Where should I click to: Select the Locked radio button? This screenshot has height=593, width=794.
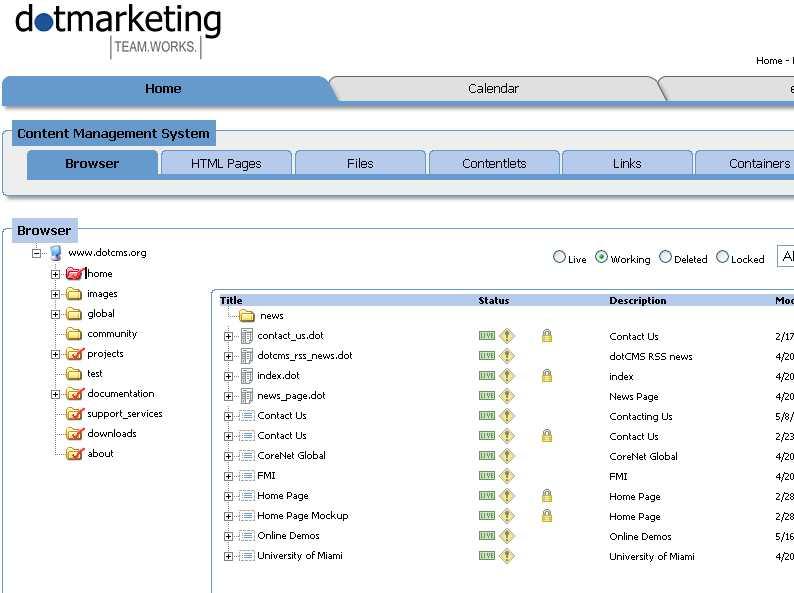pyautogui.click(x=723, y=258)
